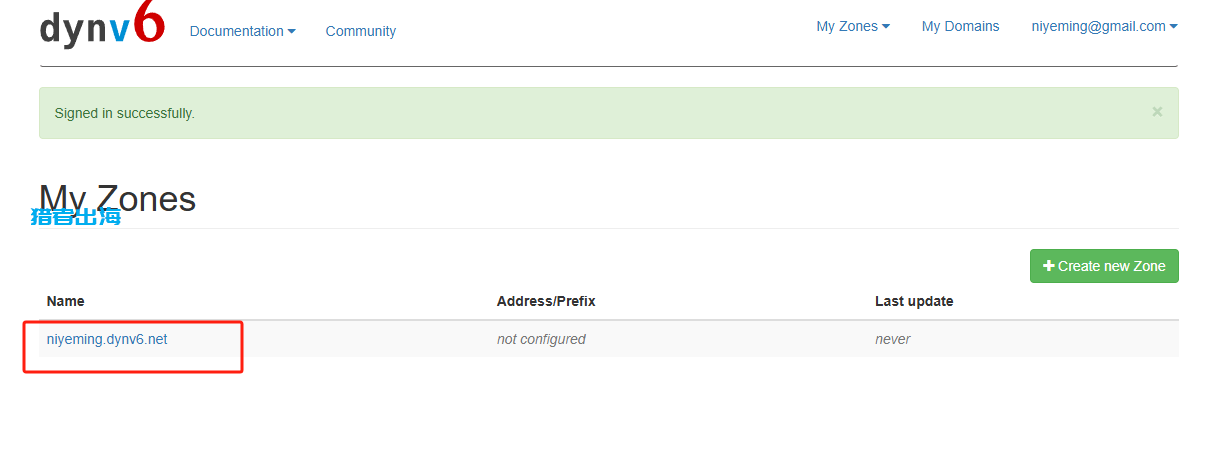The image size is (1205, 451).
Task: Open the niyeming.dynv6.net zone link
Action: [x=107, y=339]
